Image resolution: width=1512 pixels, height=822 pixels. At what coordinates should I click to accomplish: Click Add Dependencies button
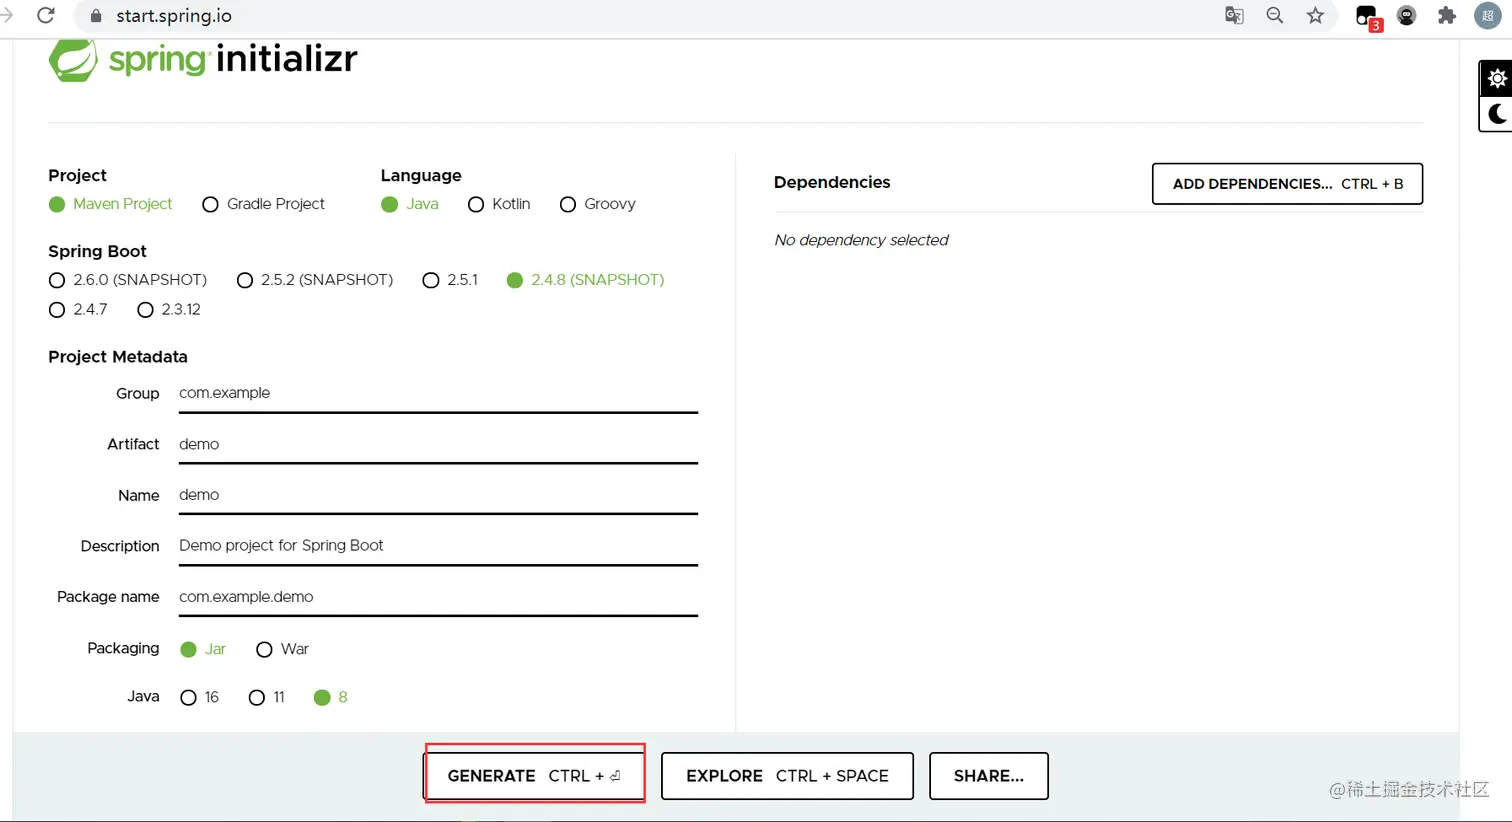click(1287, 184)
